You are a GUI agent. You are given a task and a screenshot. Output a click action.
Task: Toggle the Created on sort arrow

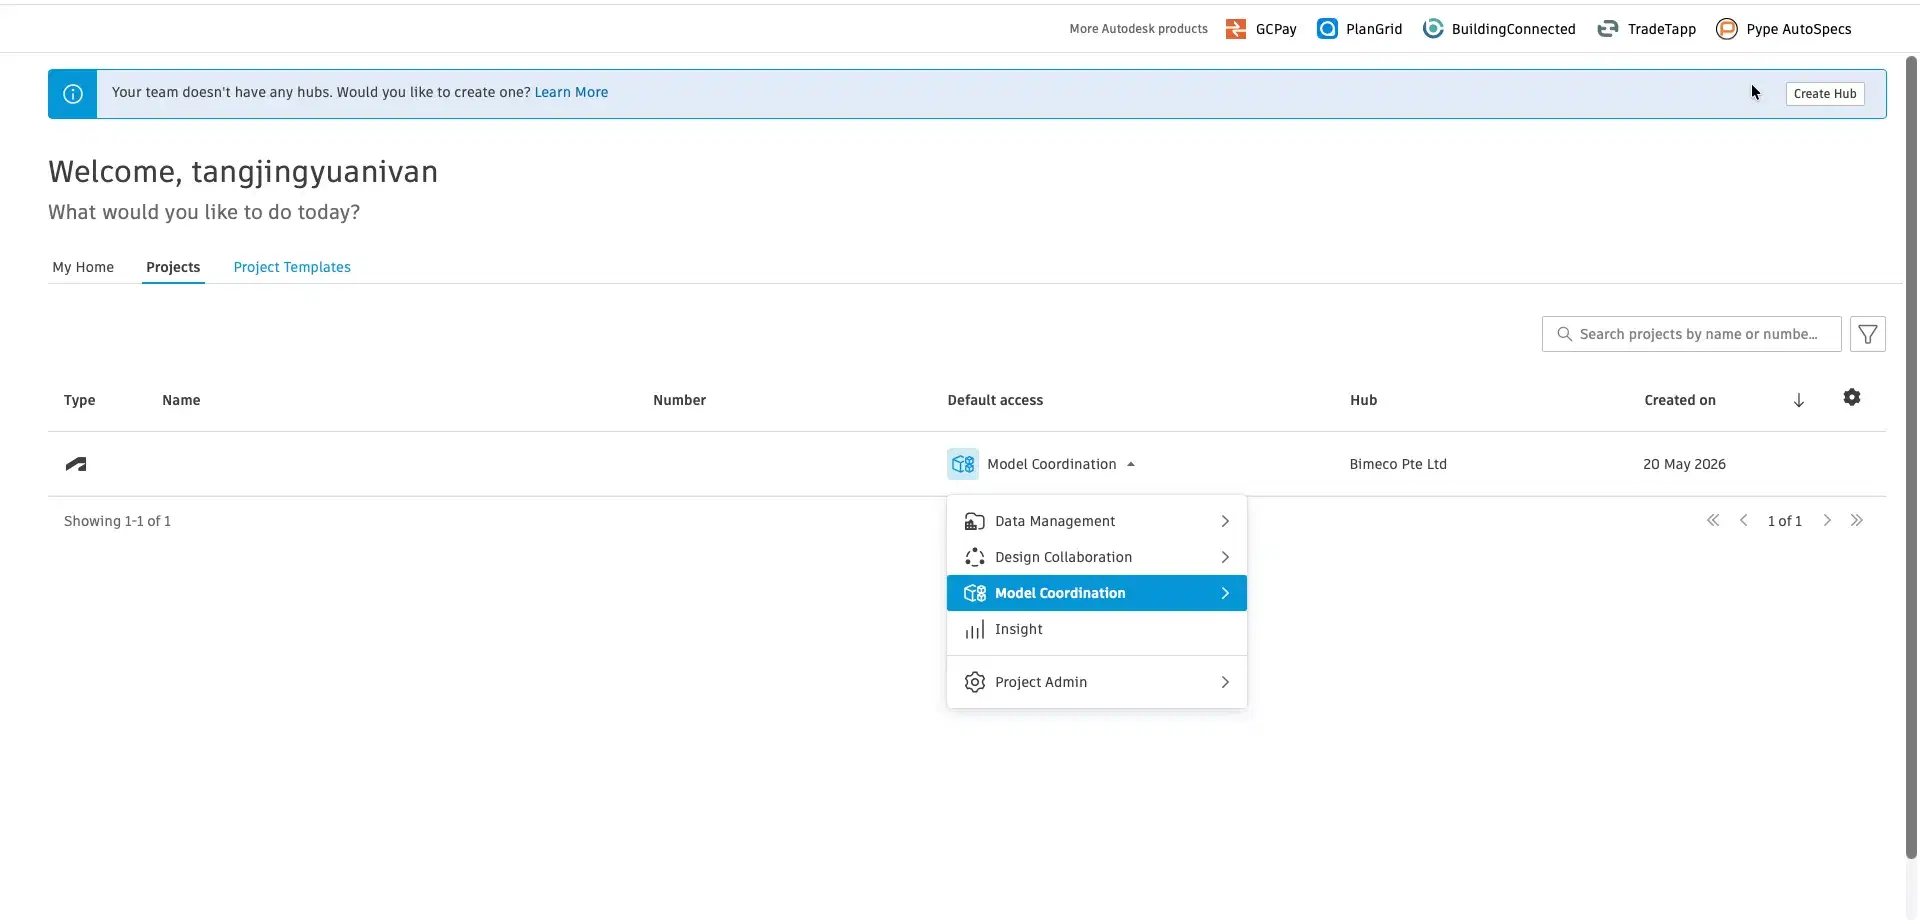(x=1798, y=401)
